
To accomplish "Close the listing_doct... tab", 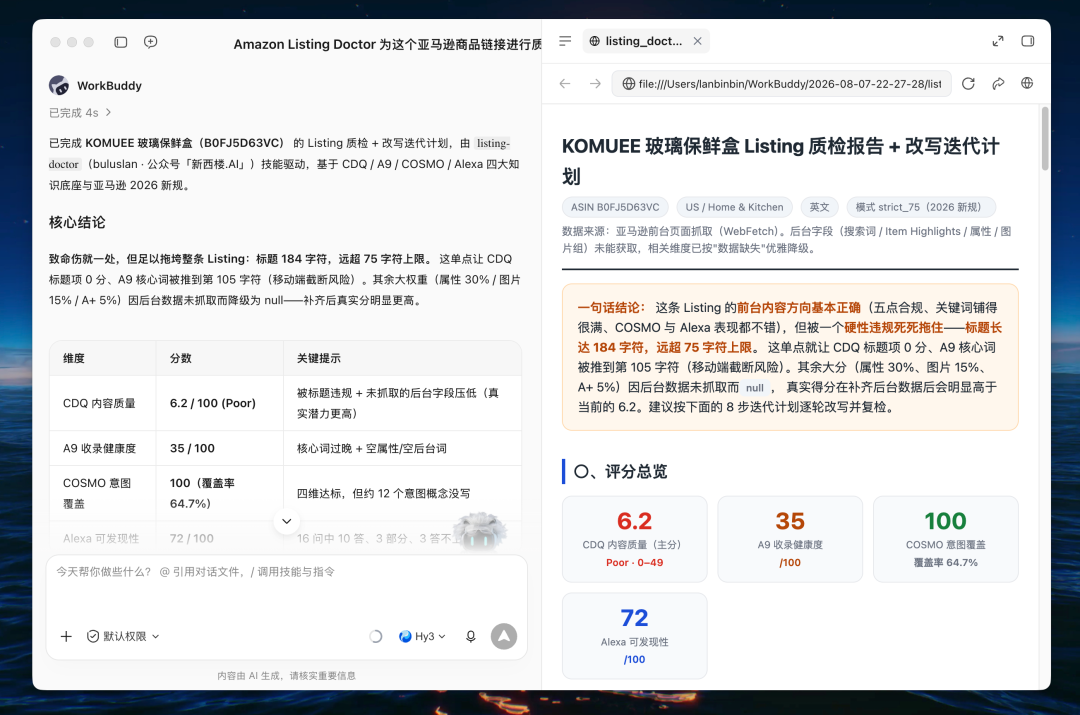I will 698,41.
